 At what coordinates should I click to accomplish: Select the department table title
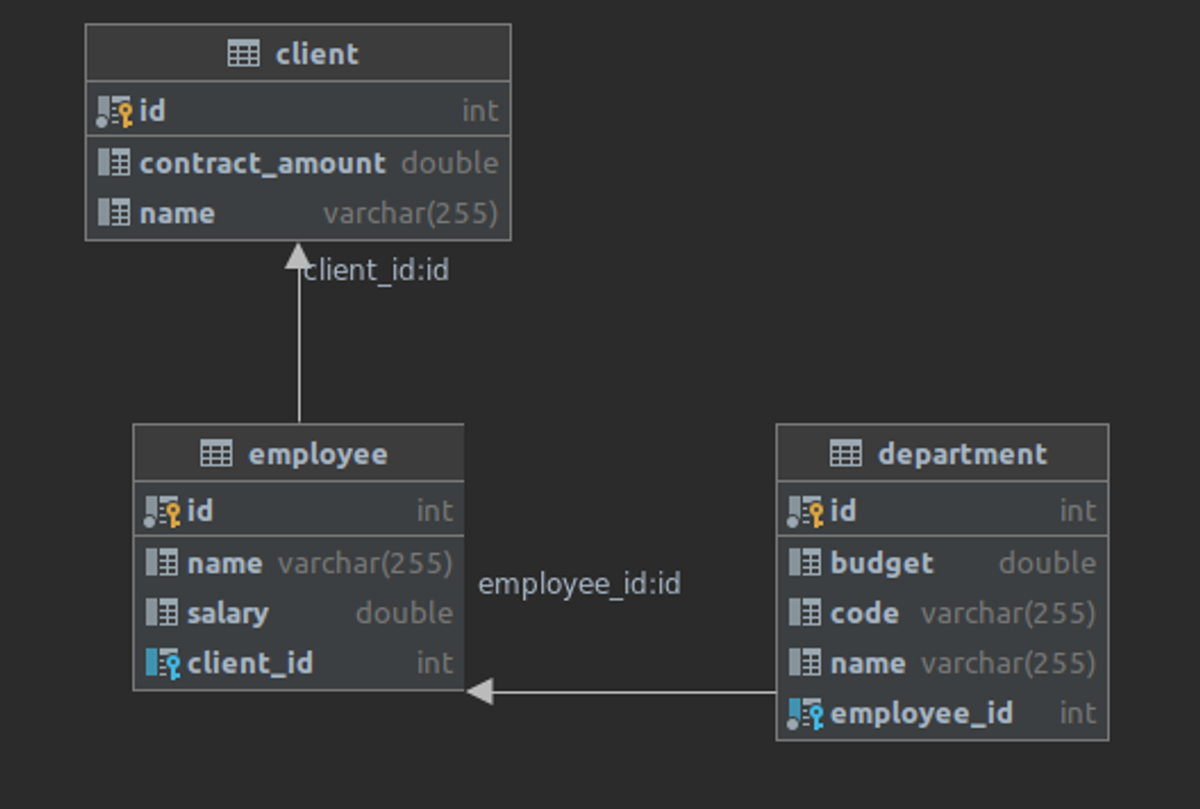(x=962, y=454)
